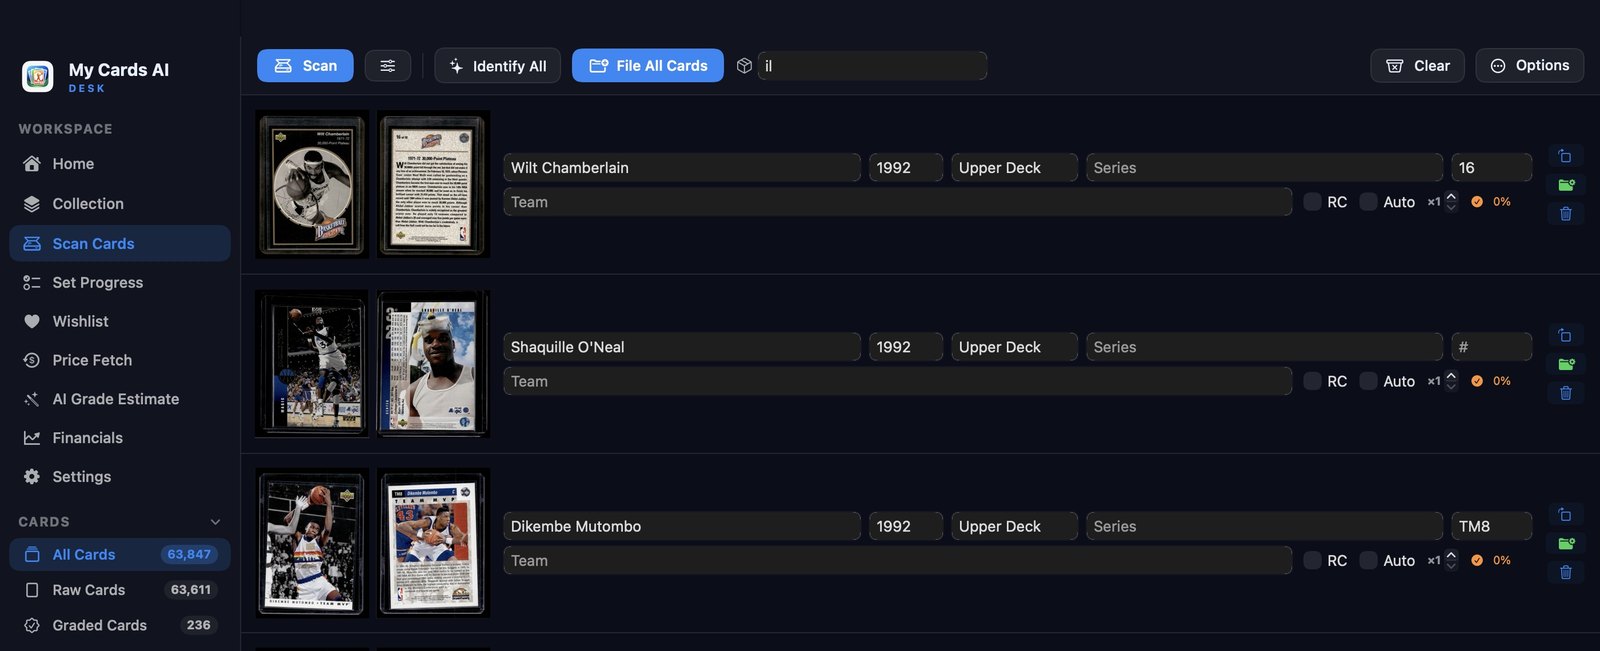The height and width of the screenshot is (651, 1600).
Task: Edit year field of Wilt Chamberlain card
Action: coord(906,168)
